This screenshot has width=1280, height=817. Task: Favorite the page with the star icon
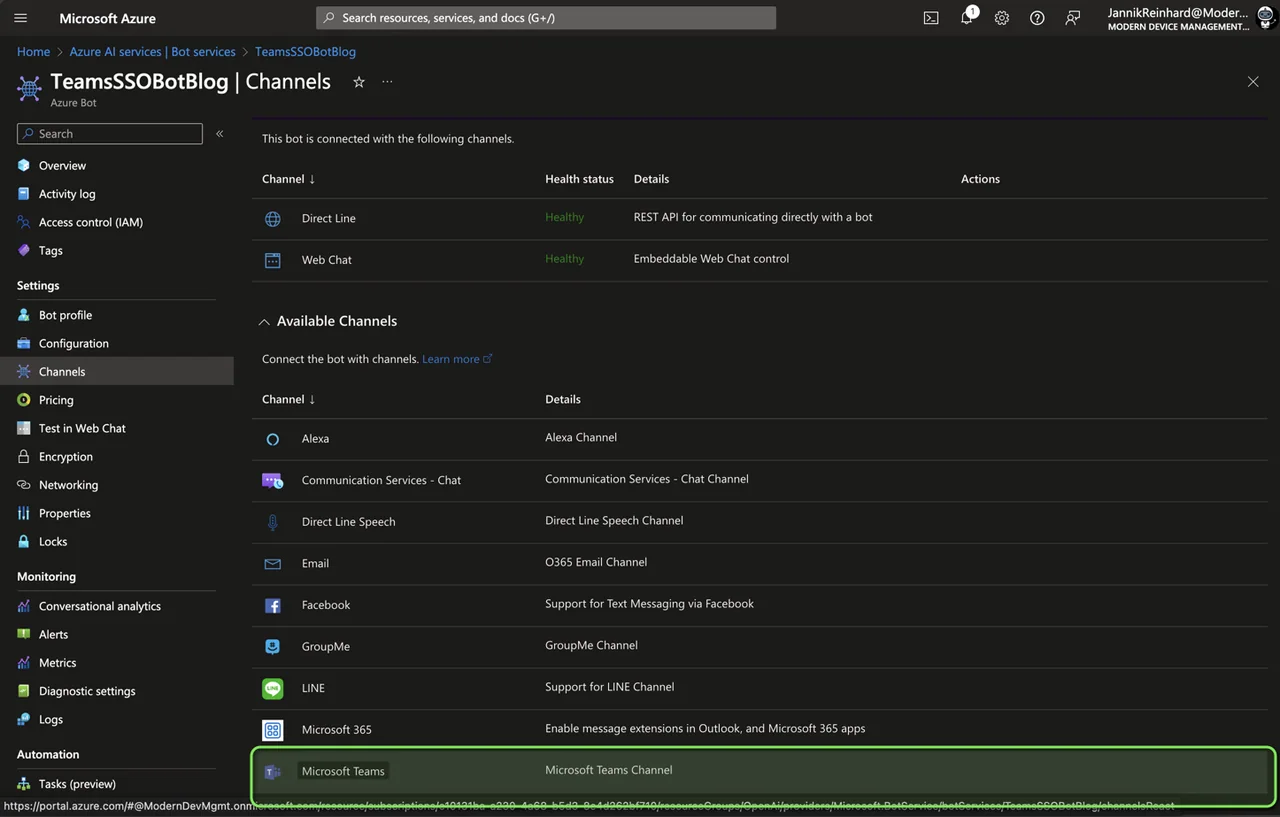point(359,82)
